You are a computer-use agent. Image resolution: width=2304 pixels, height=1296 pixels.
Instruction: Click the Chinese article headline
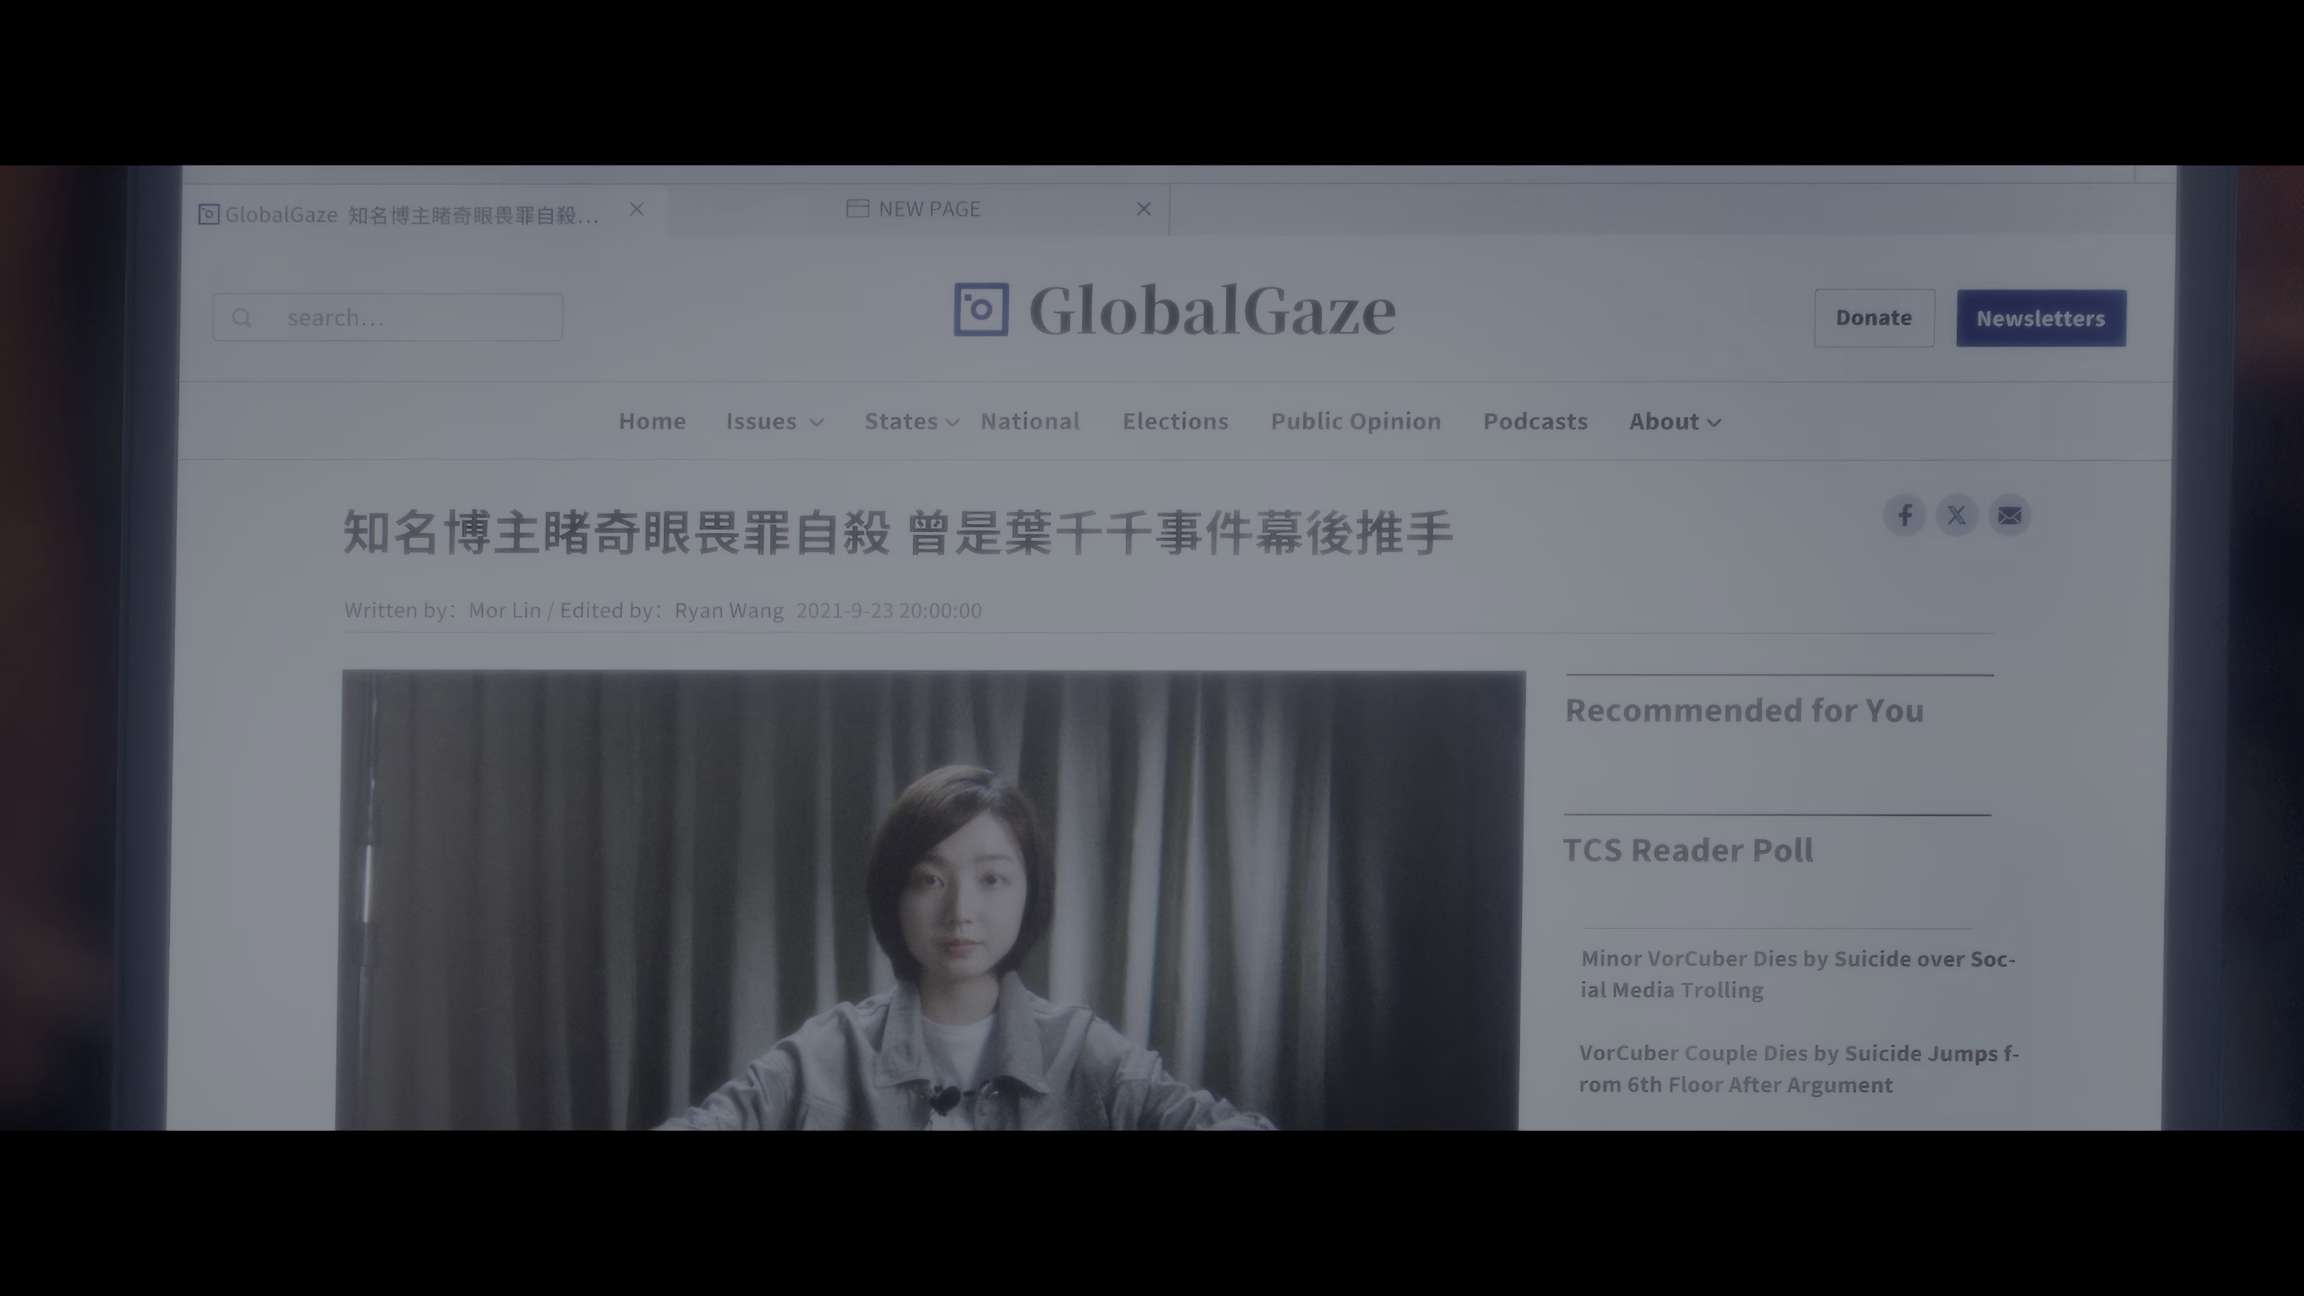coord(897,532)
